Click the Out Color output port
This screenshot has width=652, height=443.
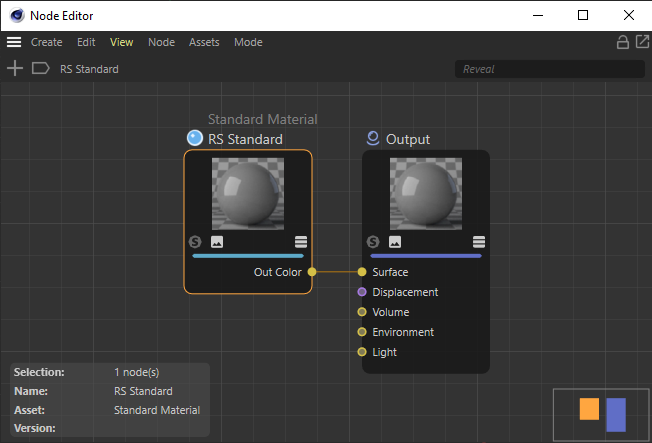pos(312,272)
